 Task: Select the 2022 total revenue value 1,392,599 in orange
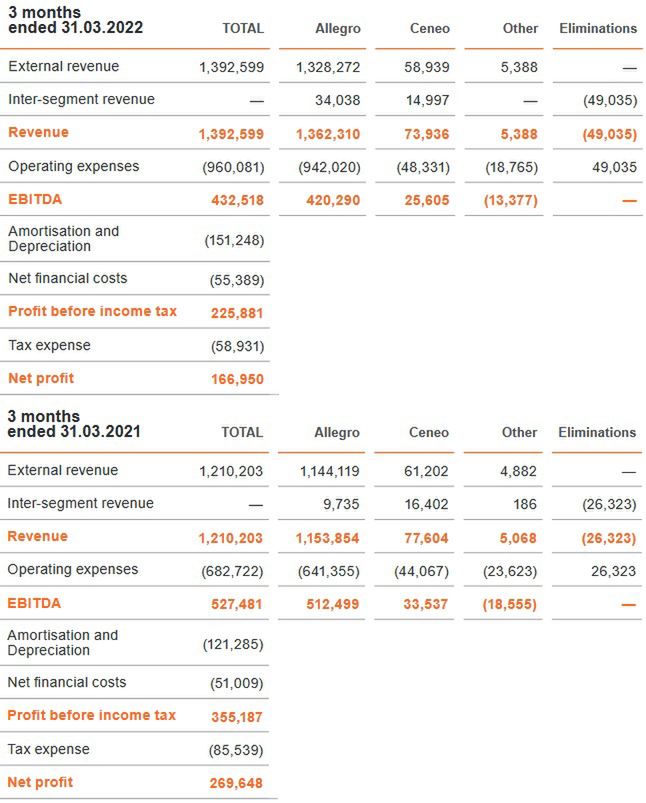[x=231, y=134]
